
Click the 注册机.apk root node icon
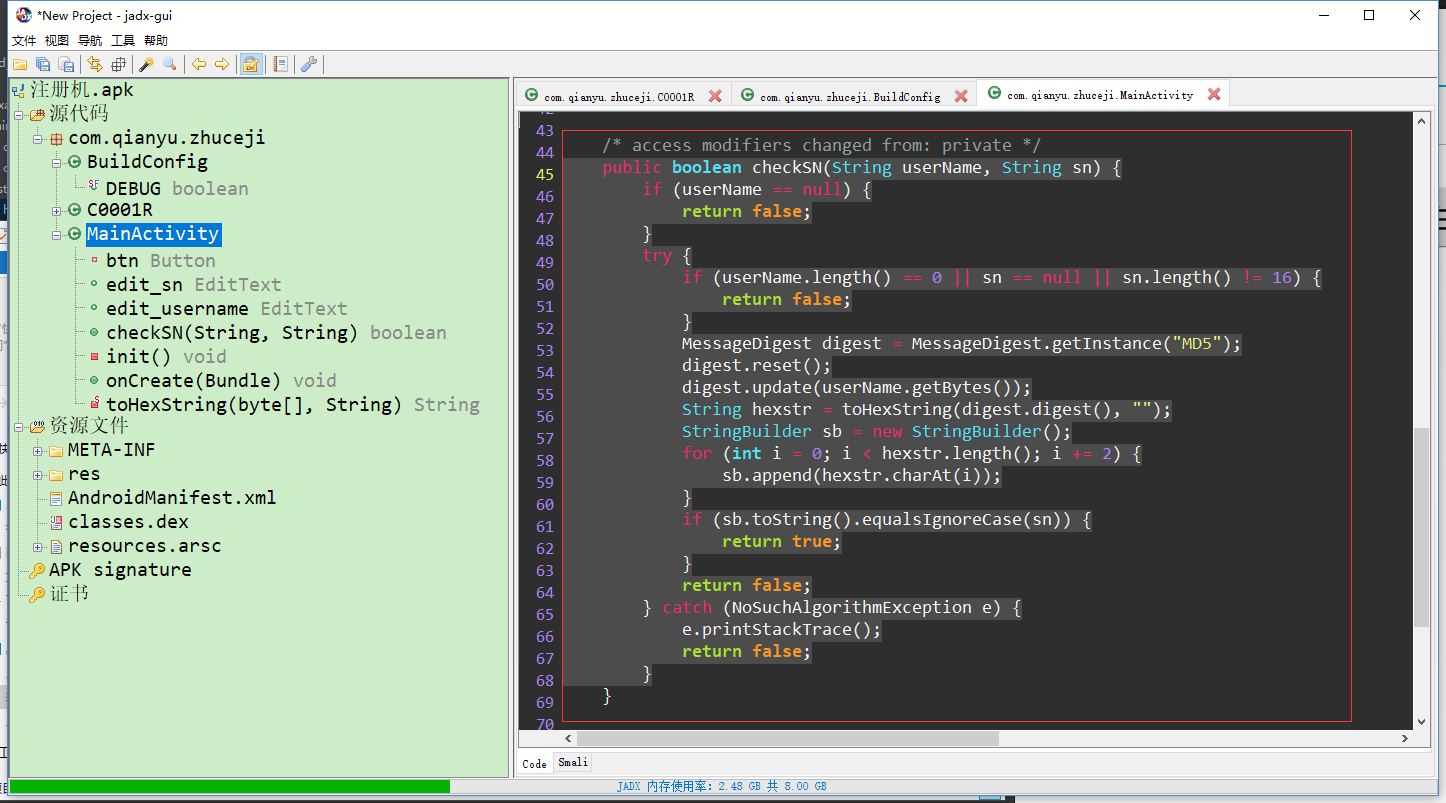[x=20, y=90]
